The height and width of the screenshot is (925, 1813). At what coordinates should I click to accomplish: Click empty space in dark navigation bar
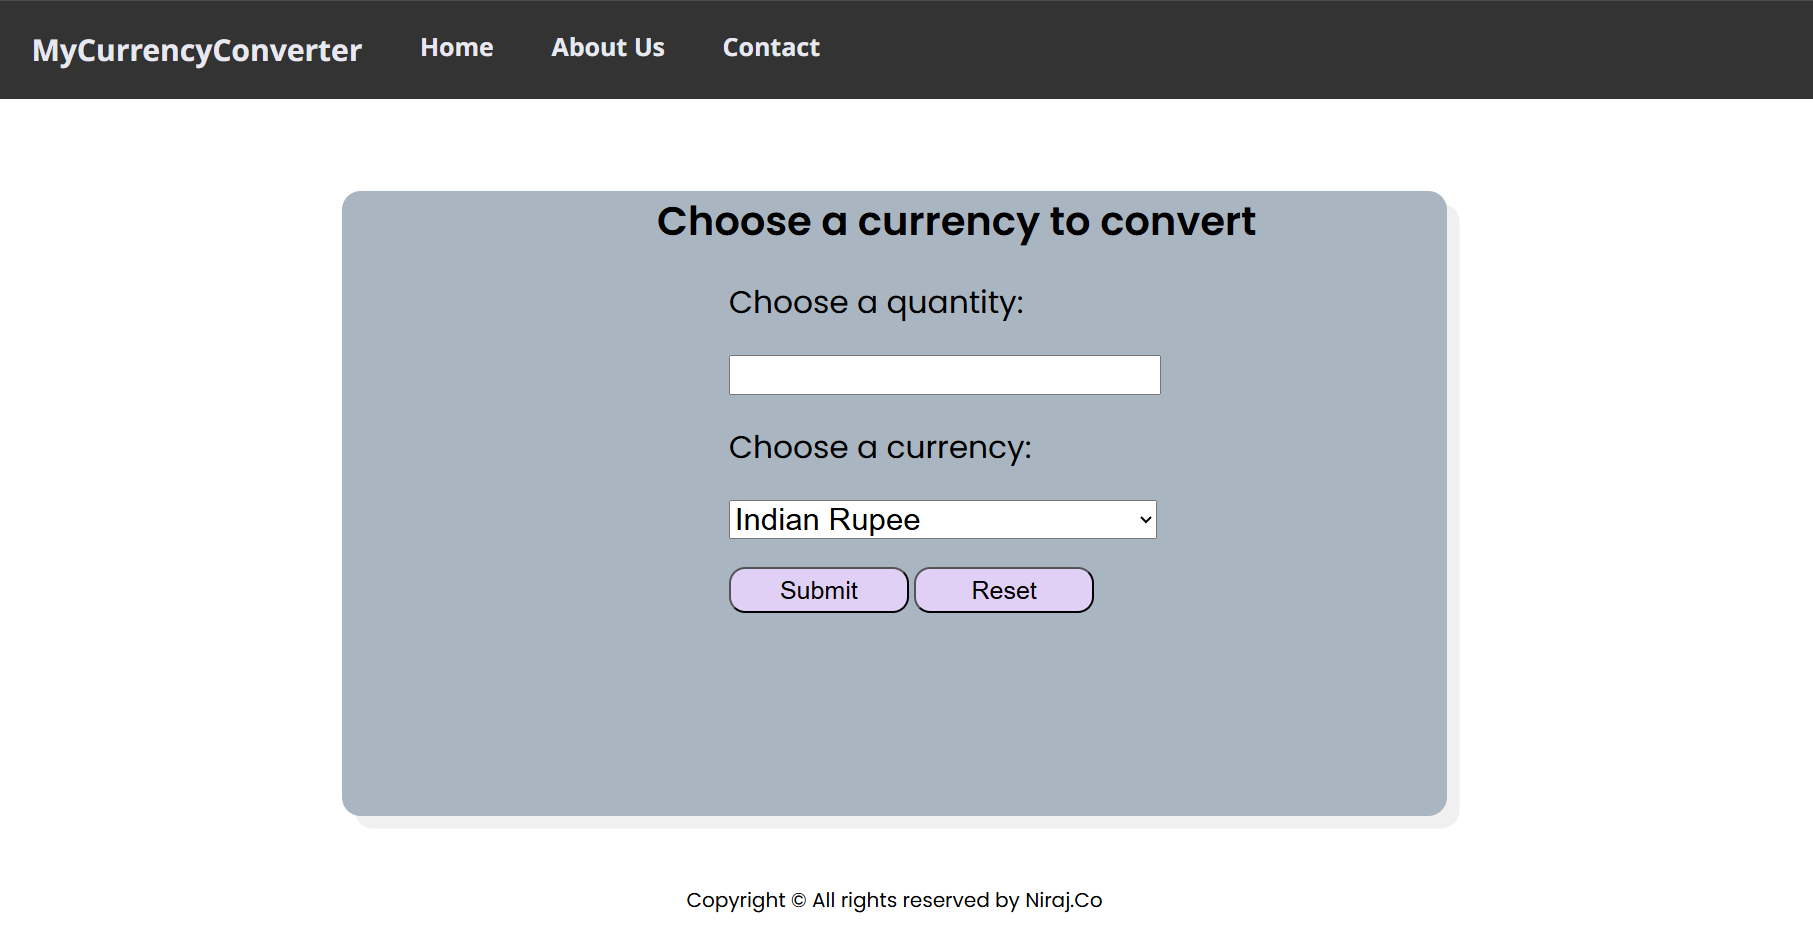1300,49
